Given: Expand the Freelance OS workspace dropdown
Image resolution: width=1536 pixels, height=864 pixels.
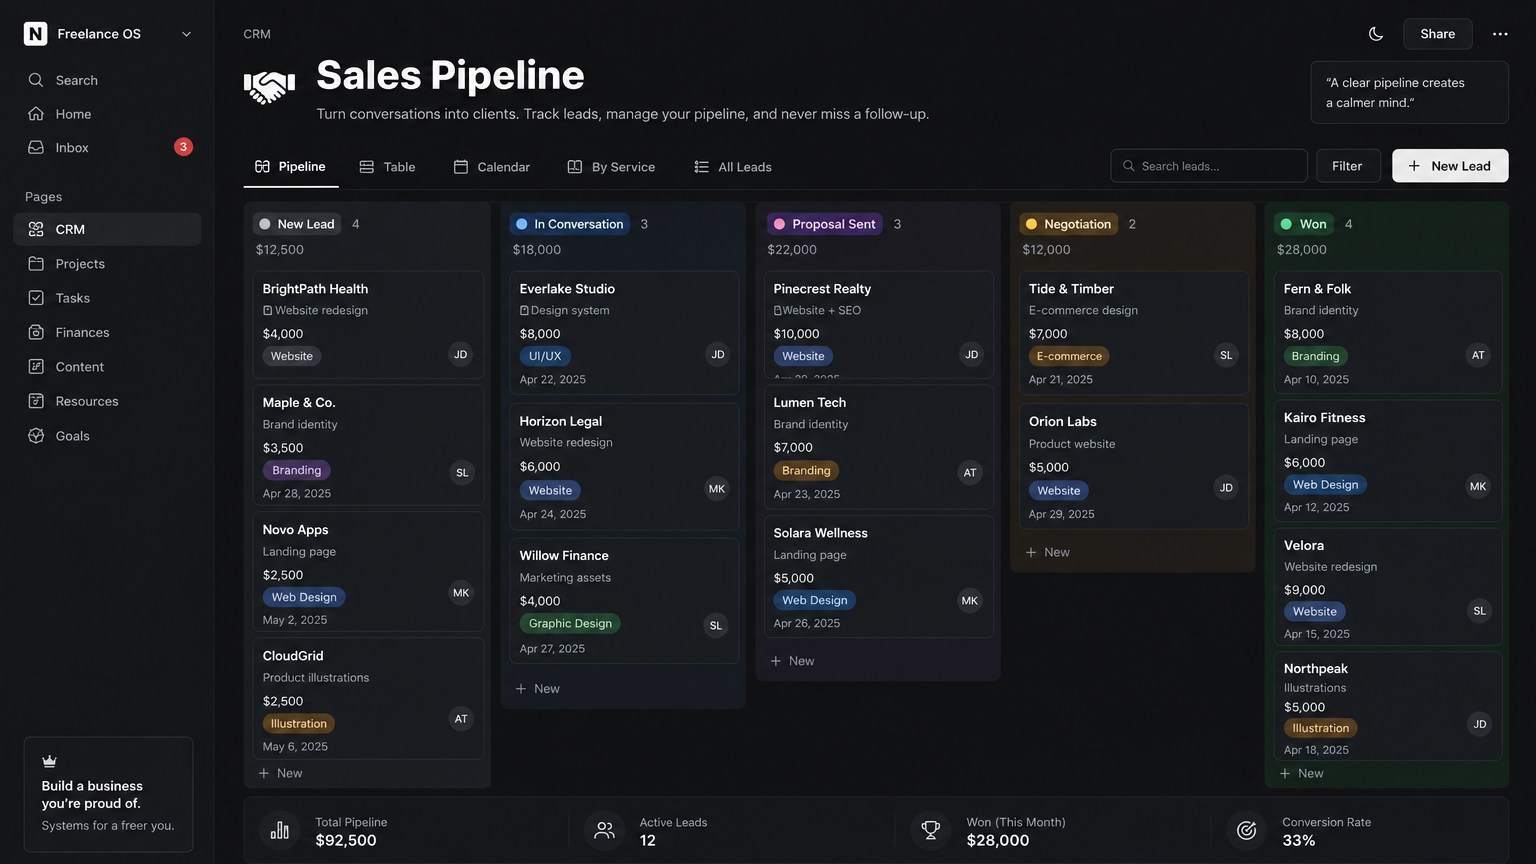Looking at the screenshot, I should pos(186,34).
